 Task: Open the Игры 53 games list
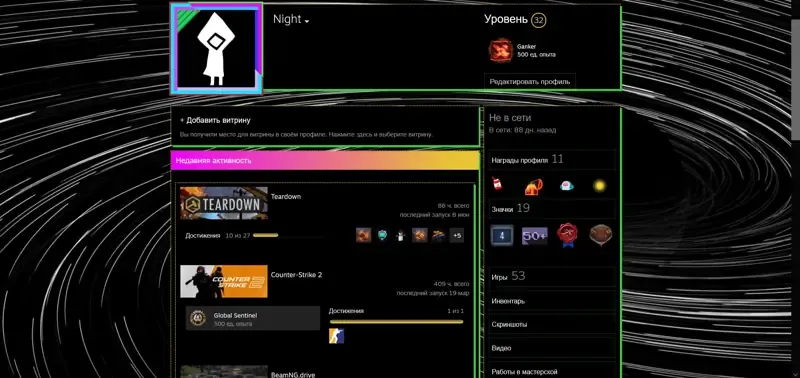[508, 276]
